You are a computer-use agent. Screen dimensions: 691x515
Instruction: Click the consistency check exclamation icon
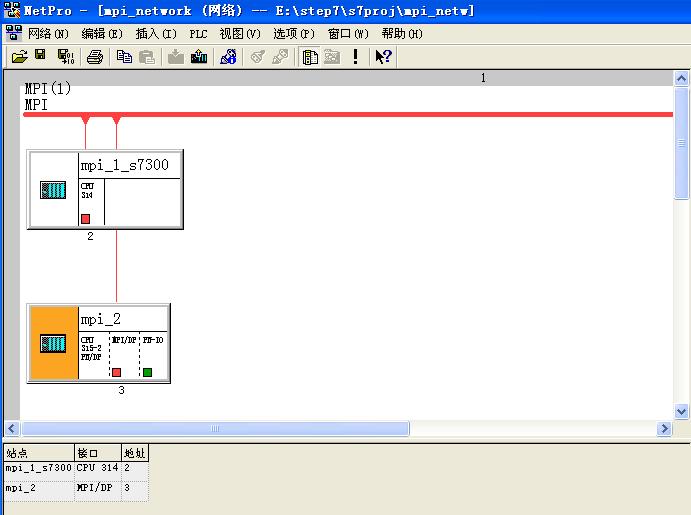355,57
